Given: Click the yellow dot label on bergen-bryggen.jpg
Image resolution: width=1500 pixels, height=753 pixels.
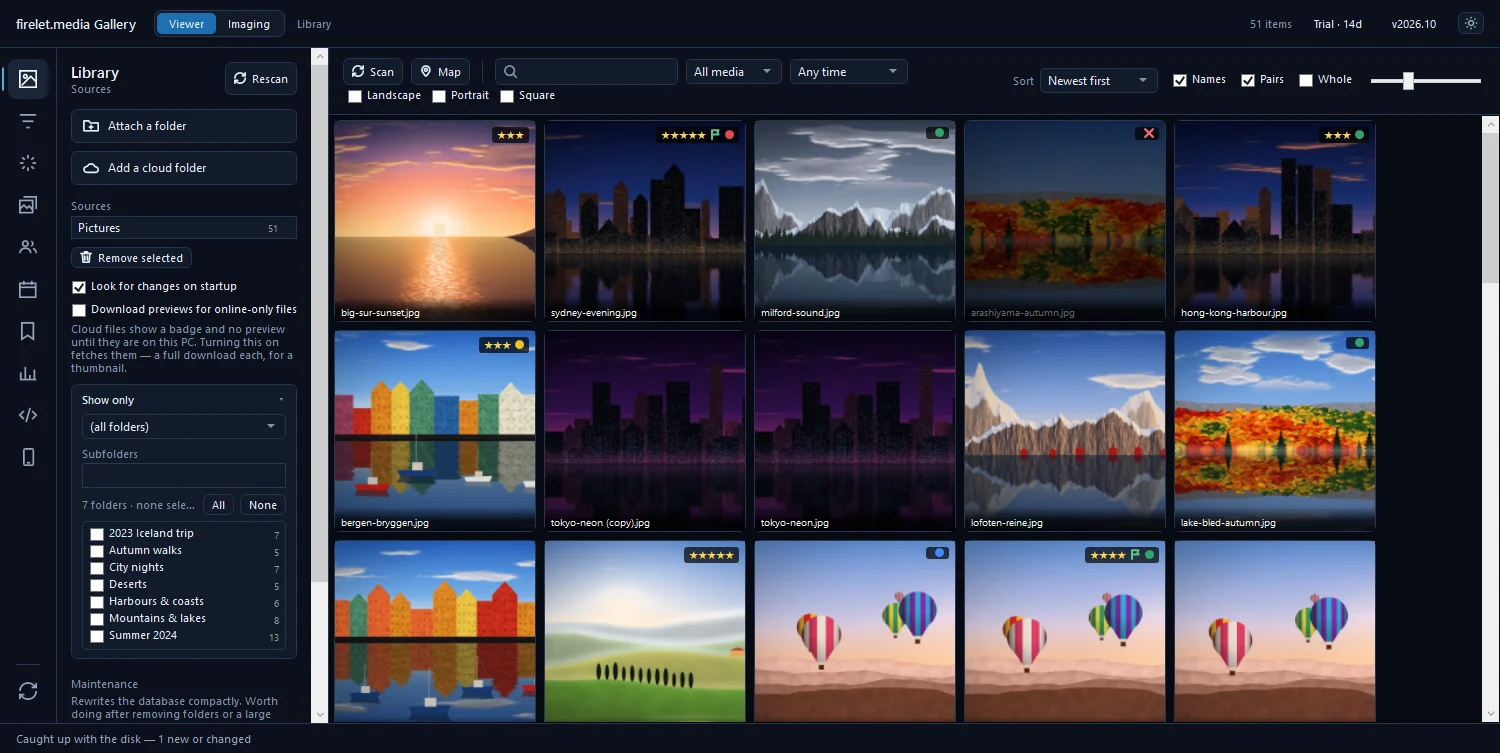Looking at the screenshot, I should coord(519,345).
